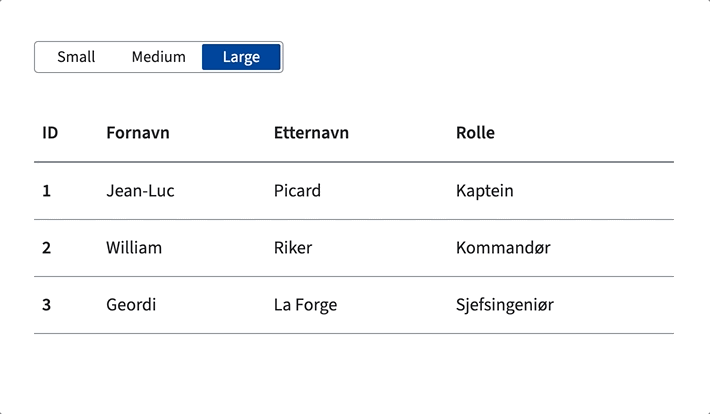Click row ID number 3
Viewport: 710px width, 414px height.
pos(46,305)
